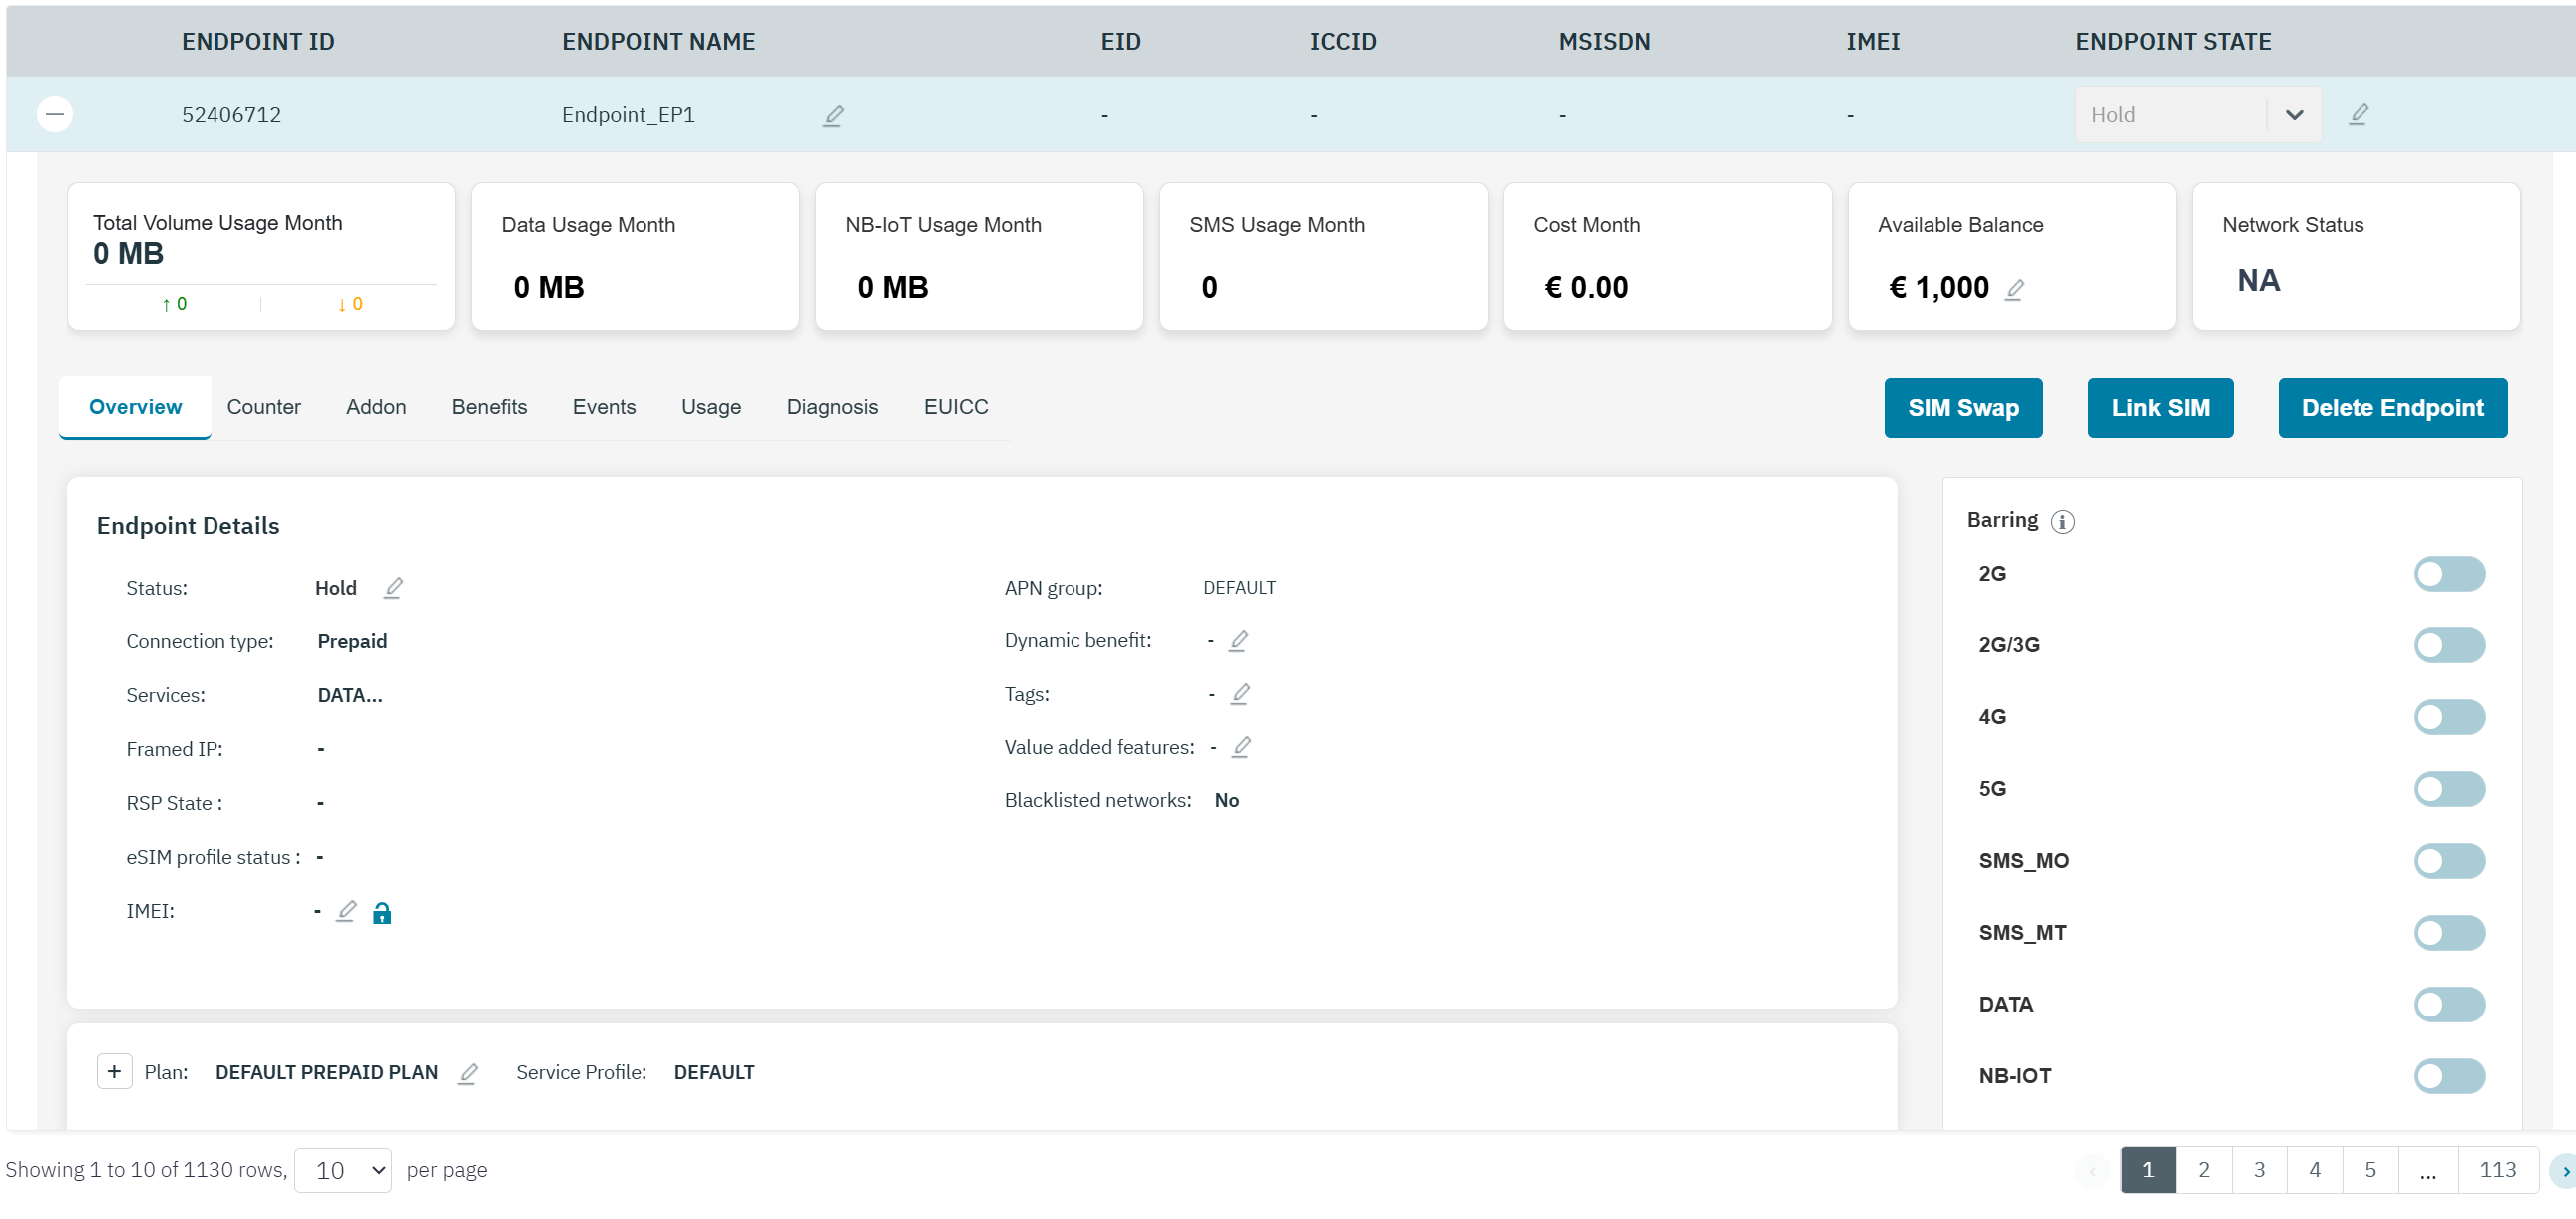Viewport: 2576px width, 1219px height.
Task: Click the pencil icon beside Endpoint State dropdown
Action: (2358, 114)
